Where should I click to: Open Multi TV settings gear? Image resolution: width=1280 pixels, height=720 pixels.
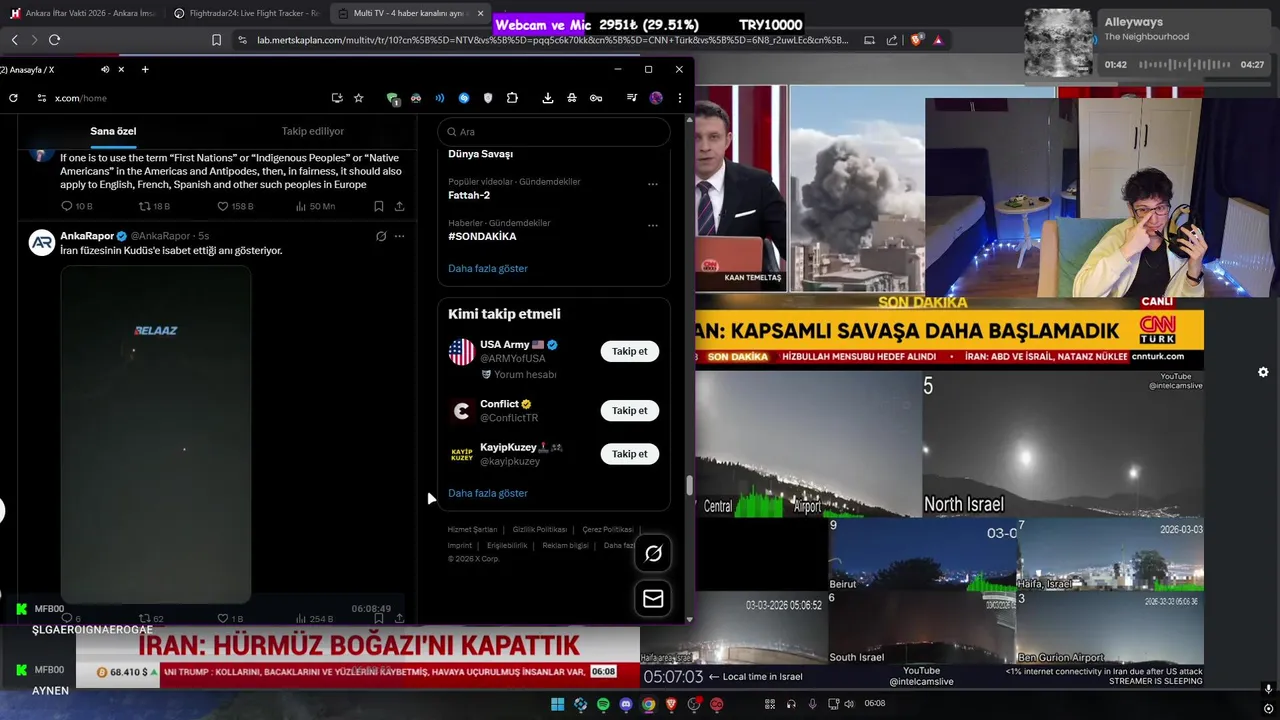[x=1263, y=372]
